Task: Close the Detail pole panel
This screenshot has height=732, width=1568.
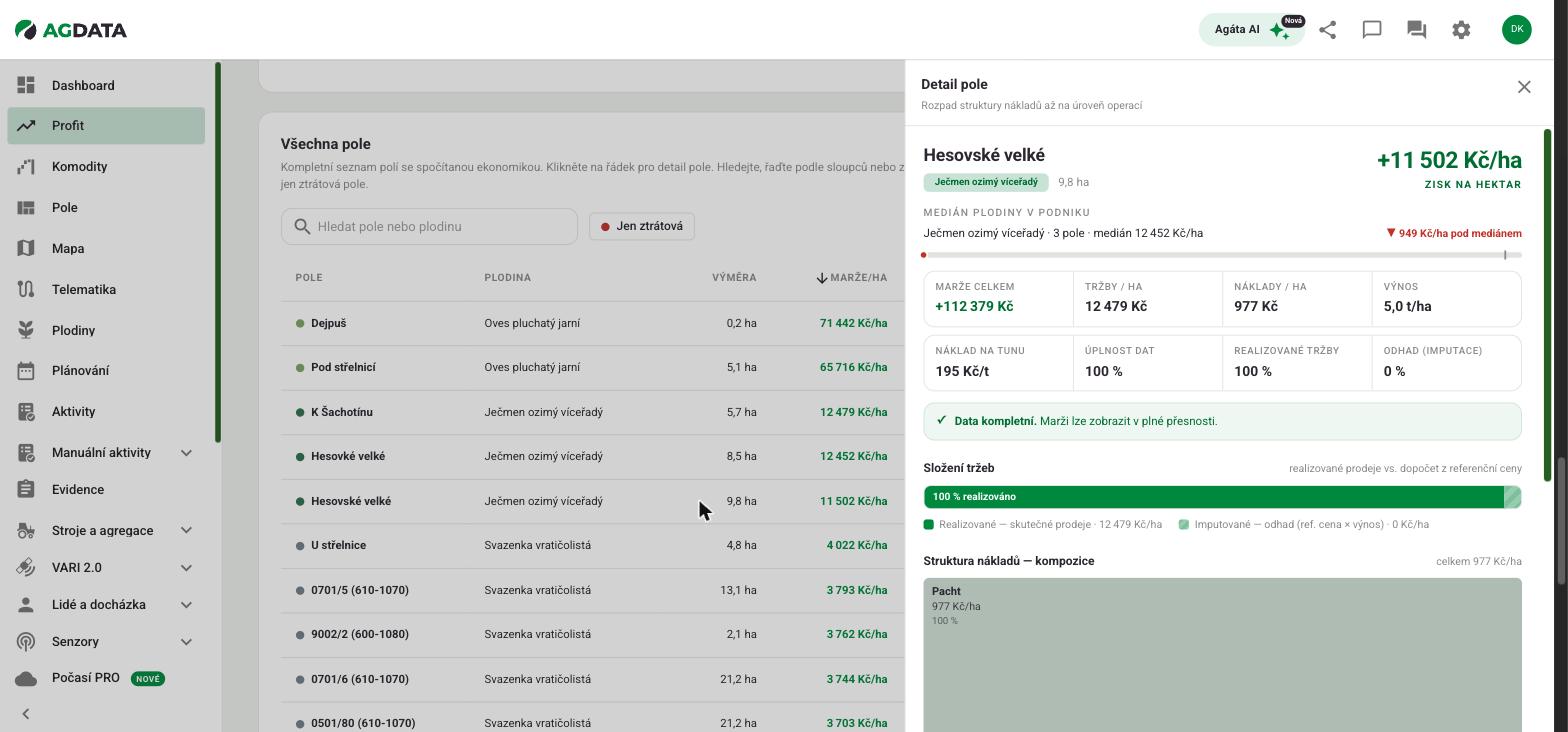Action: [1524, 87]
